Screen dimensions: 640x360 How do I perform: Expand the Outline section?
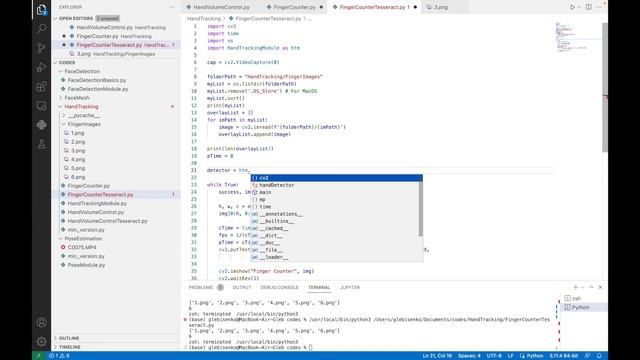116,338
